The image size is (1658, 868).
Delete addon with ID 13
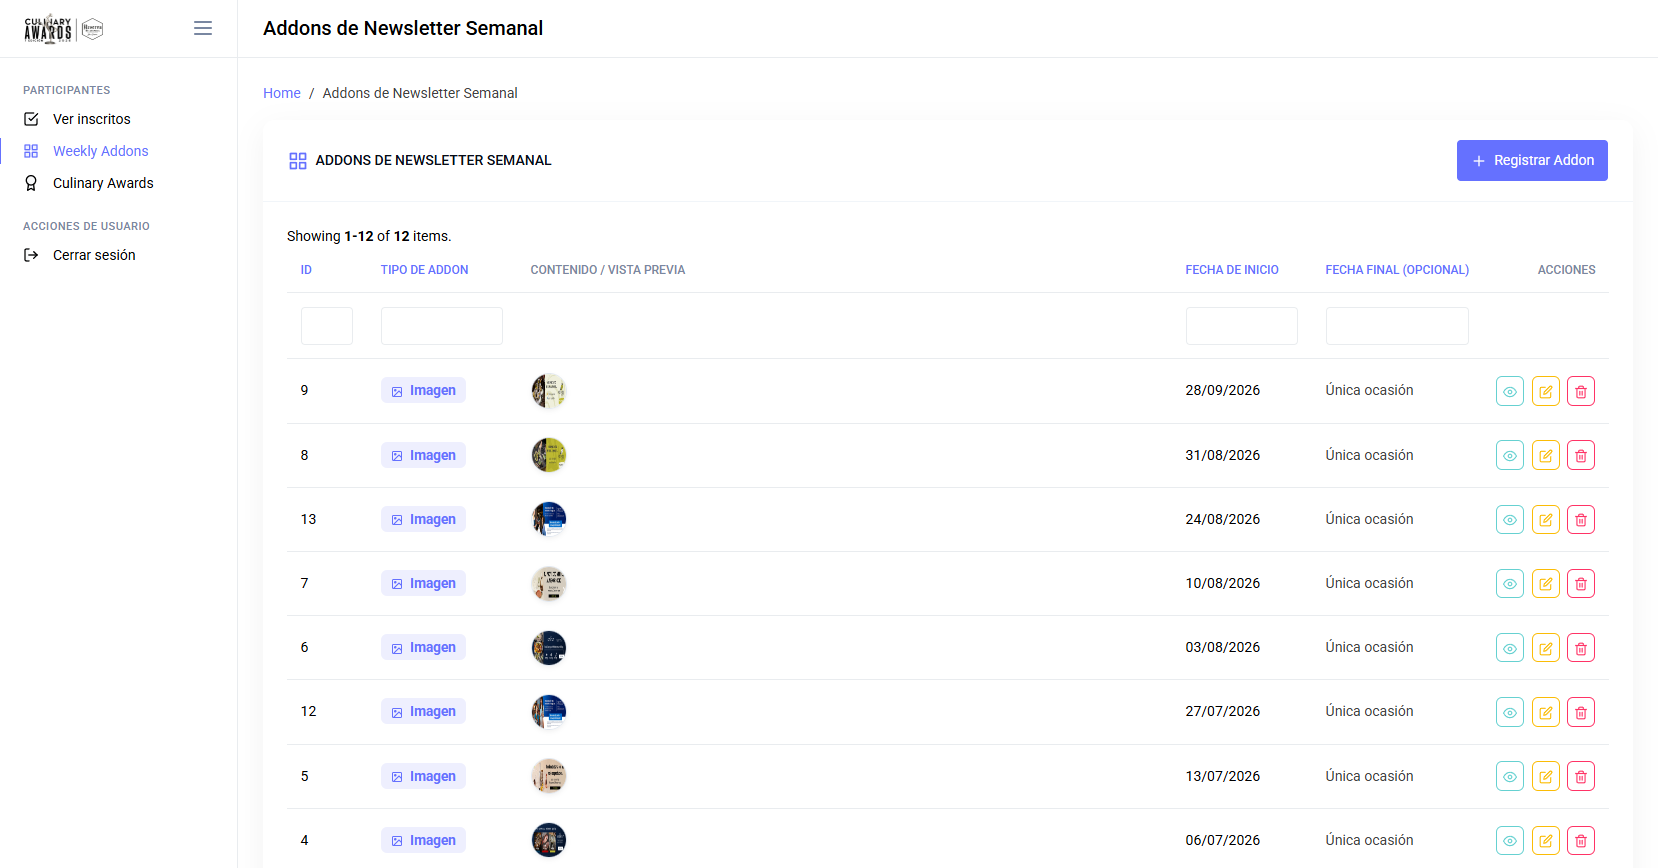pos(1581,519)
